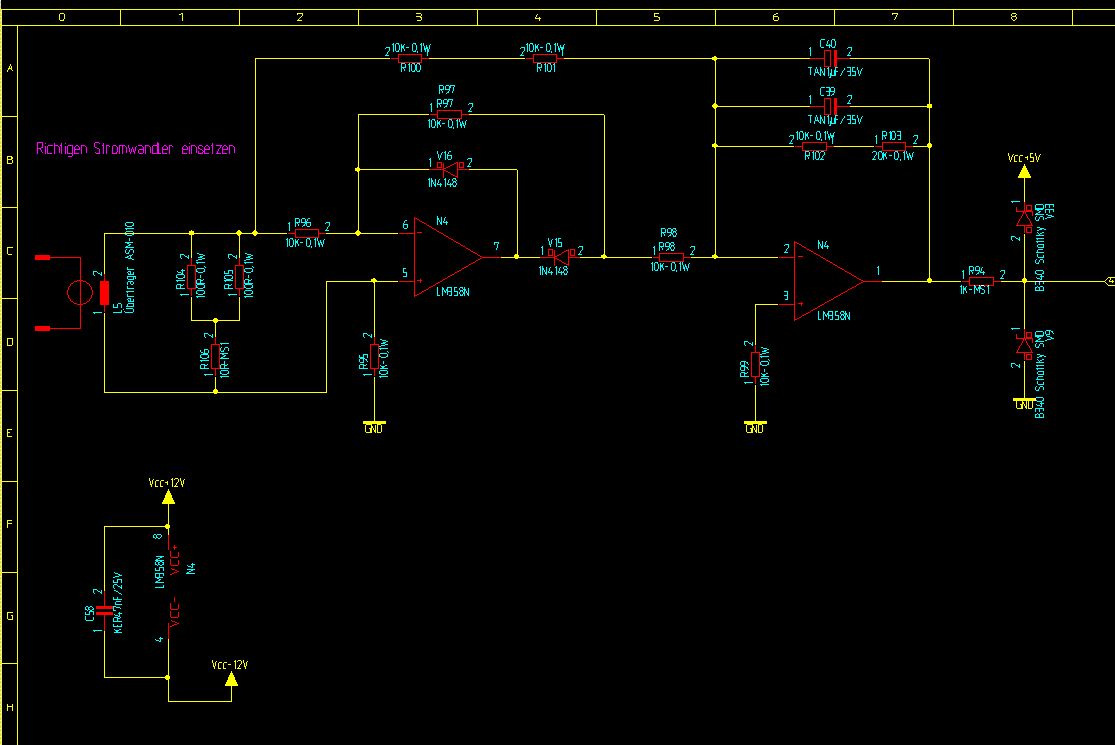Click the 'Übertrager ASM-010' label
This screenshot has width=1115, height=745.
(129, 267)
